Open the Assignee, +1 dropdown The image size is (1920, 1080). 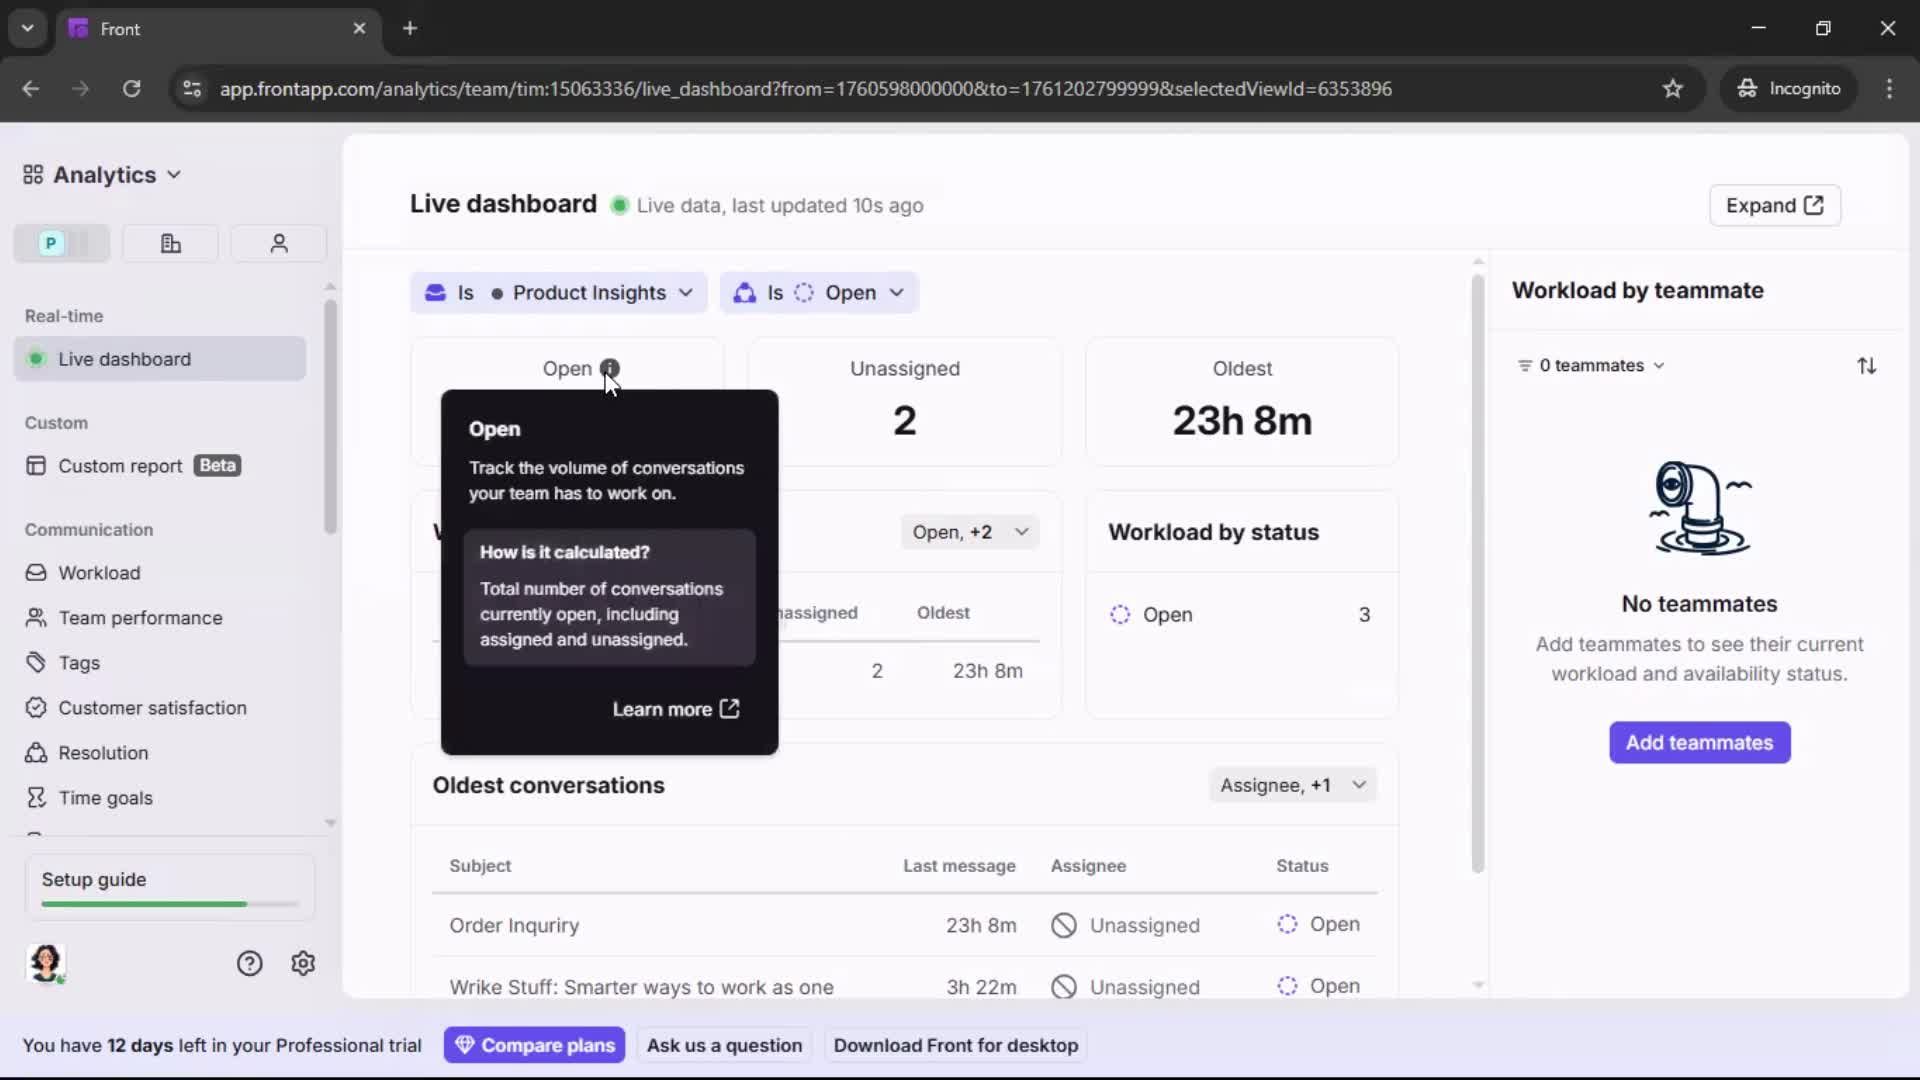pos(1292,785)
